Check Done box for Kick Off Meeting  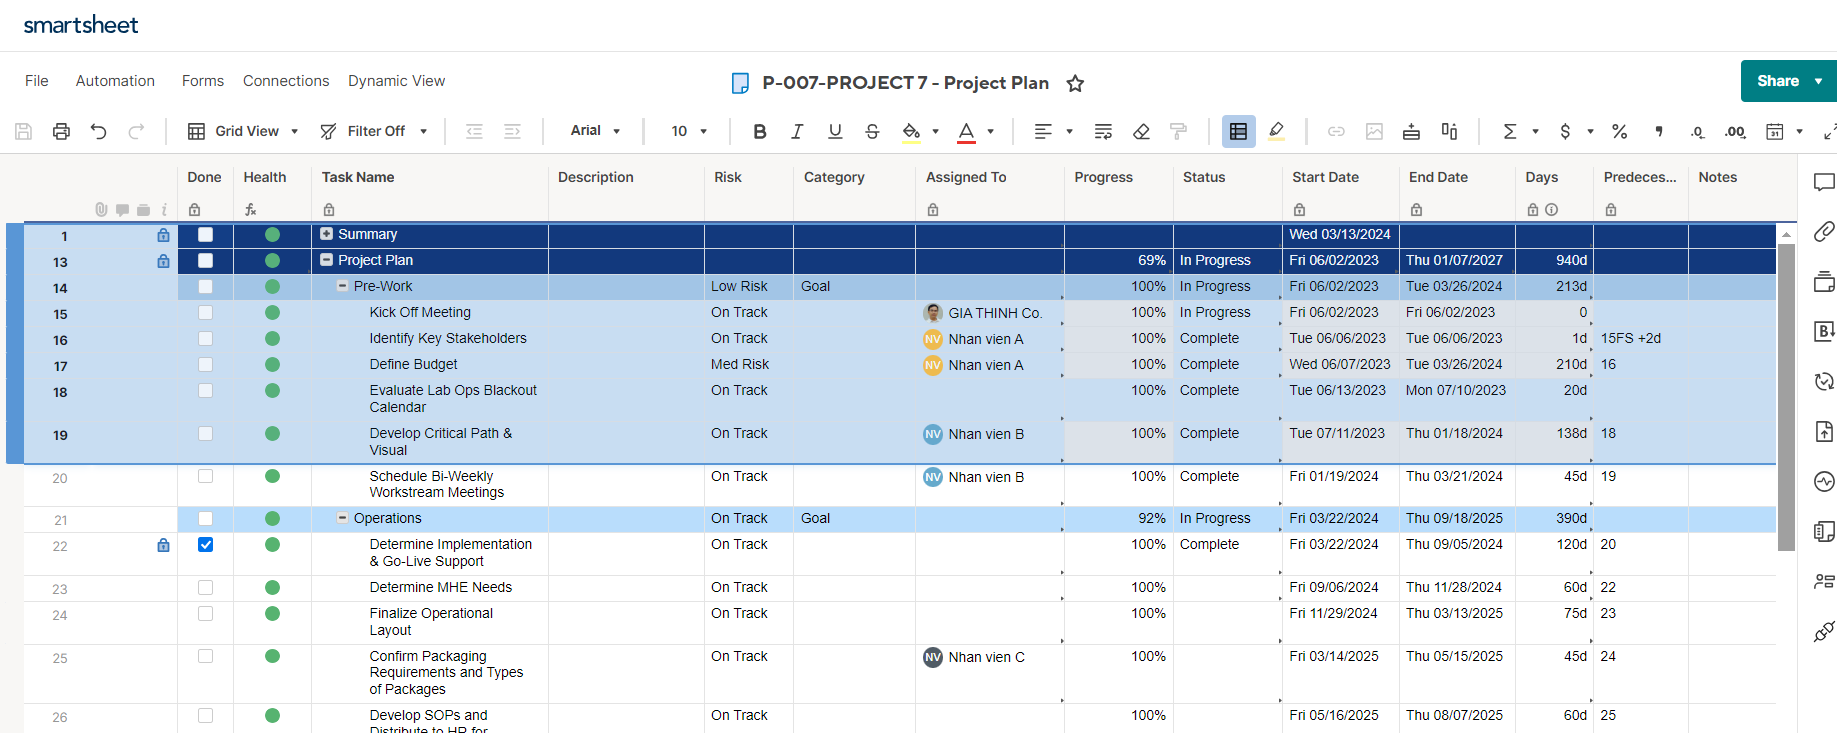click(205, 312)
